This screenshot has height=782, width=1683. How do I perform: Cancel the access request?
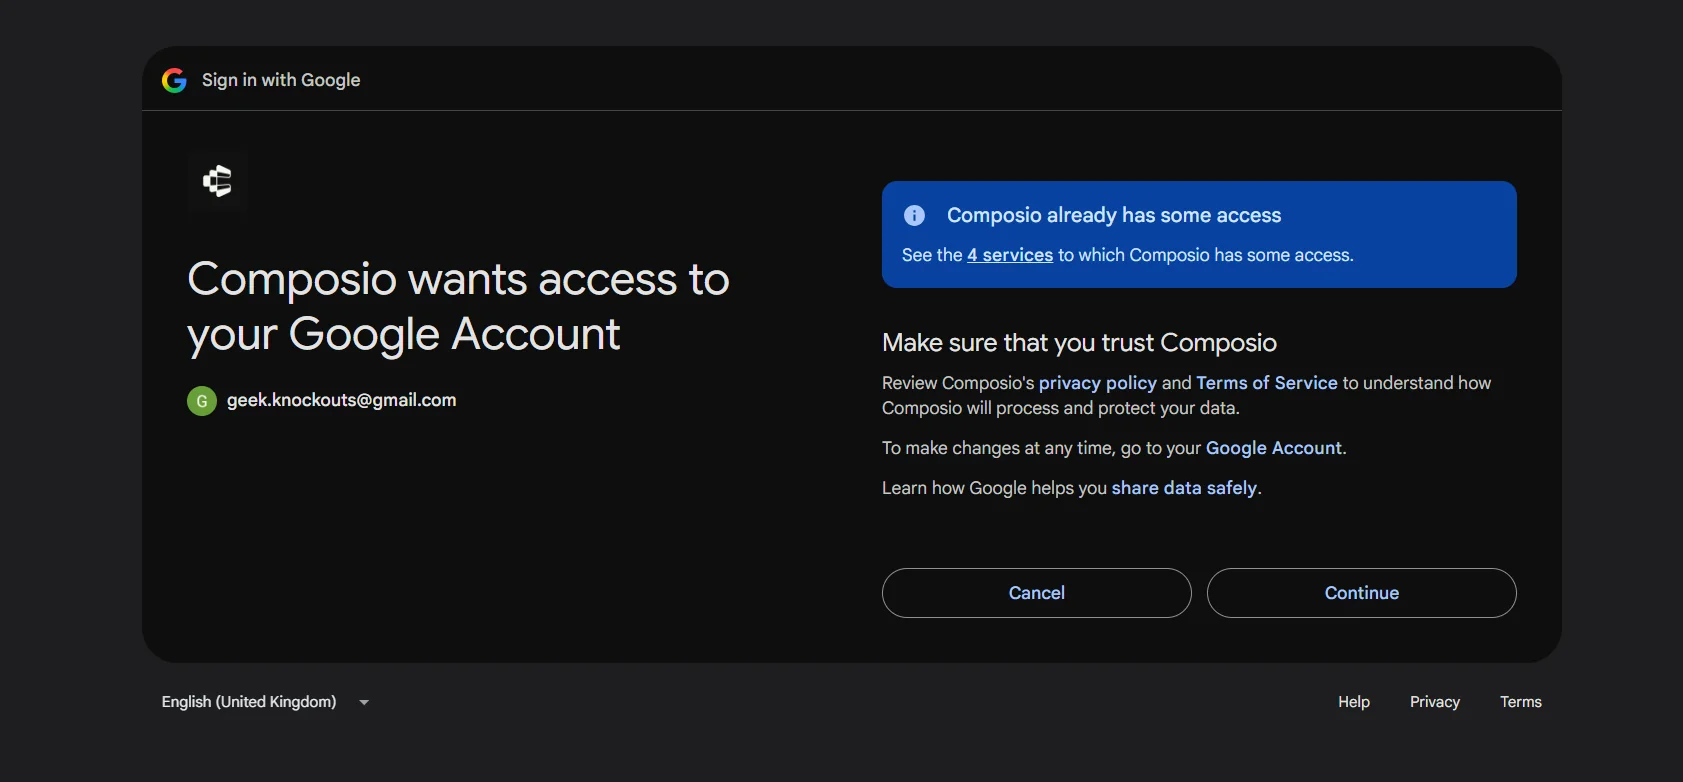(x=1037, y=593)
